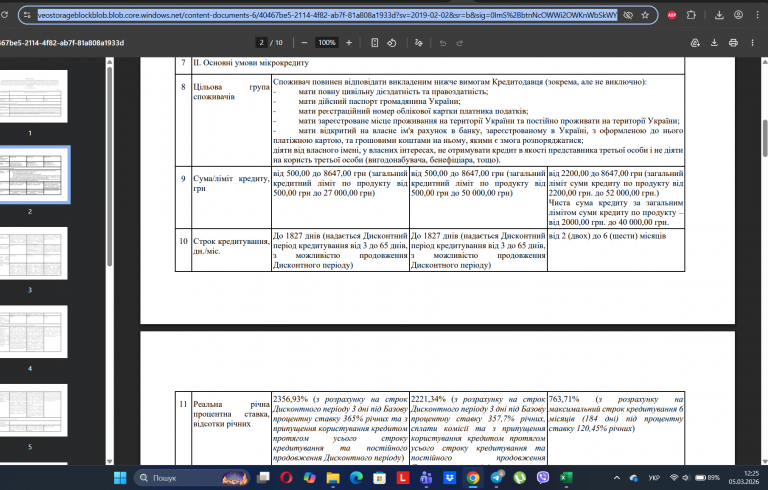This screenshot has width=768, height=490.
Task: Open Excel from taskbar
Action: click(x=566, y=477)
